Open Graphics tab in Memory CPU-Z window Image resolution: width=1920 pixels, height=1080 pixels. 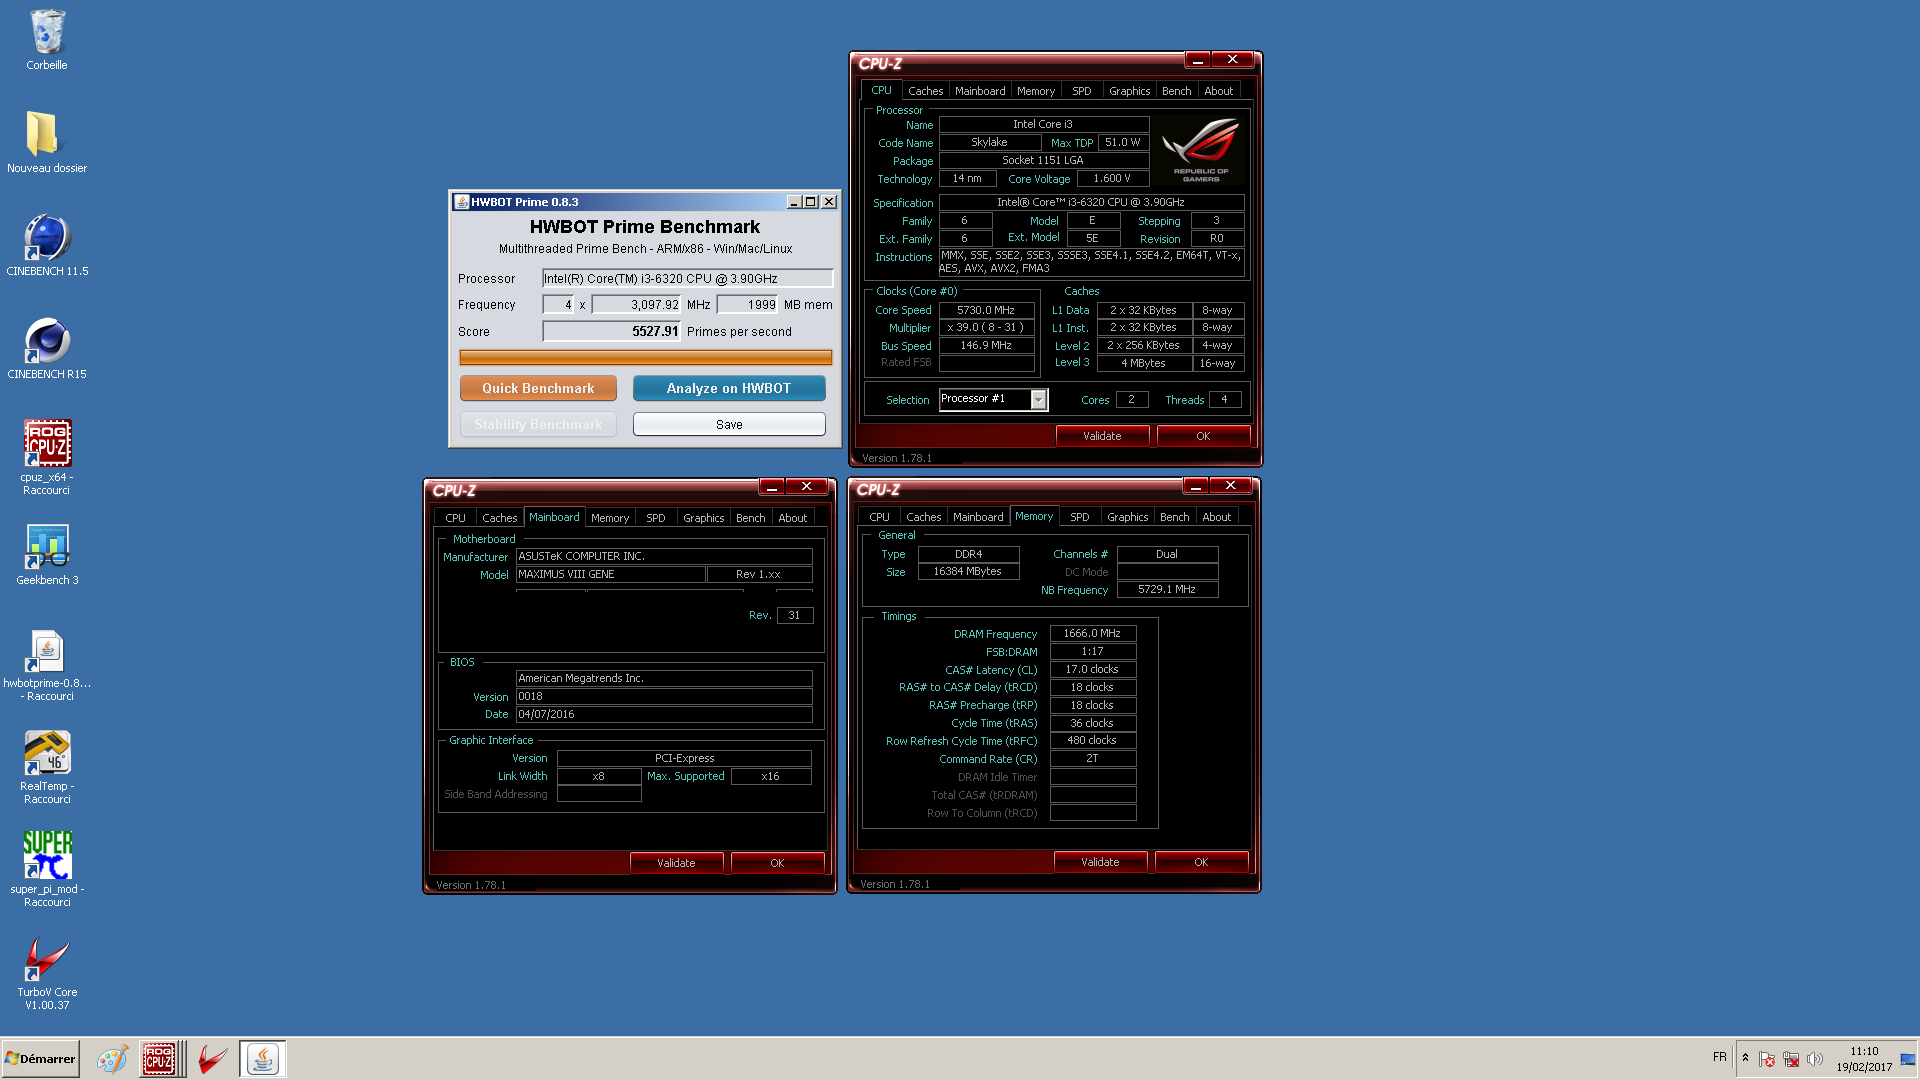click(1127, 517)
